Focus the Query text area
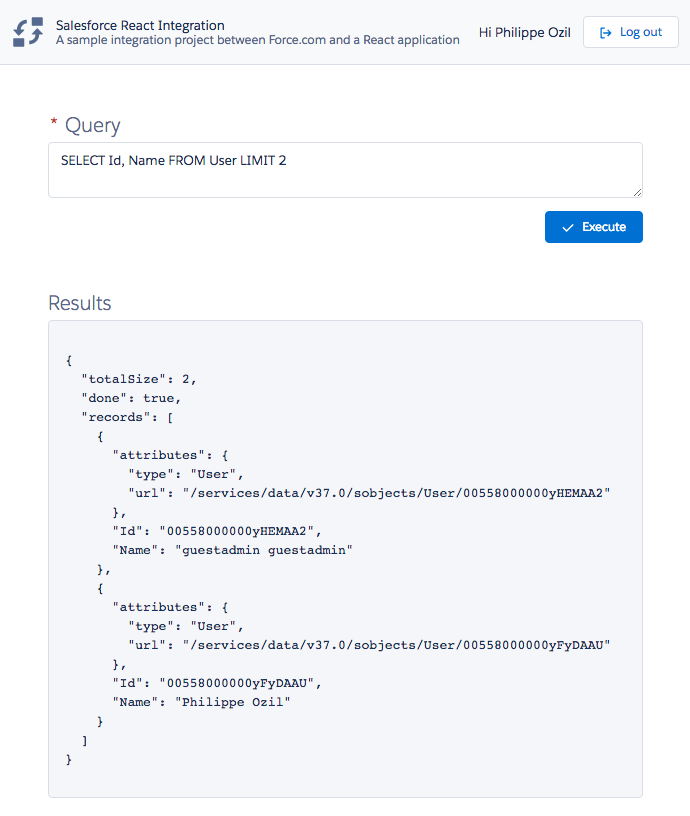Image resolution: width=690 pixels, height=816 pixels. pyautogui.click(x=346, y=170)
